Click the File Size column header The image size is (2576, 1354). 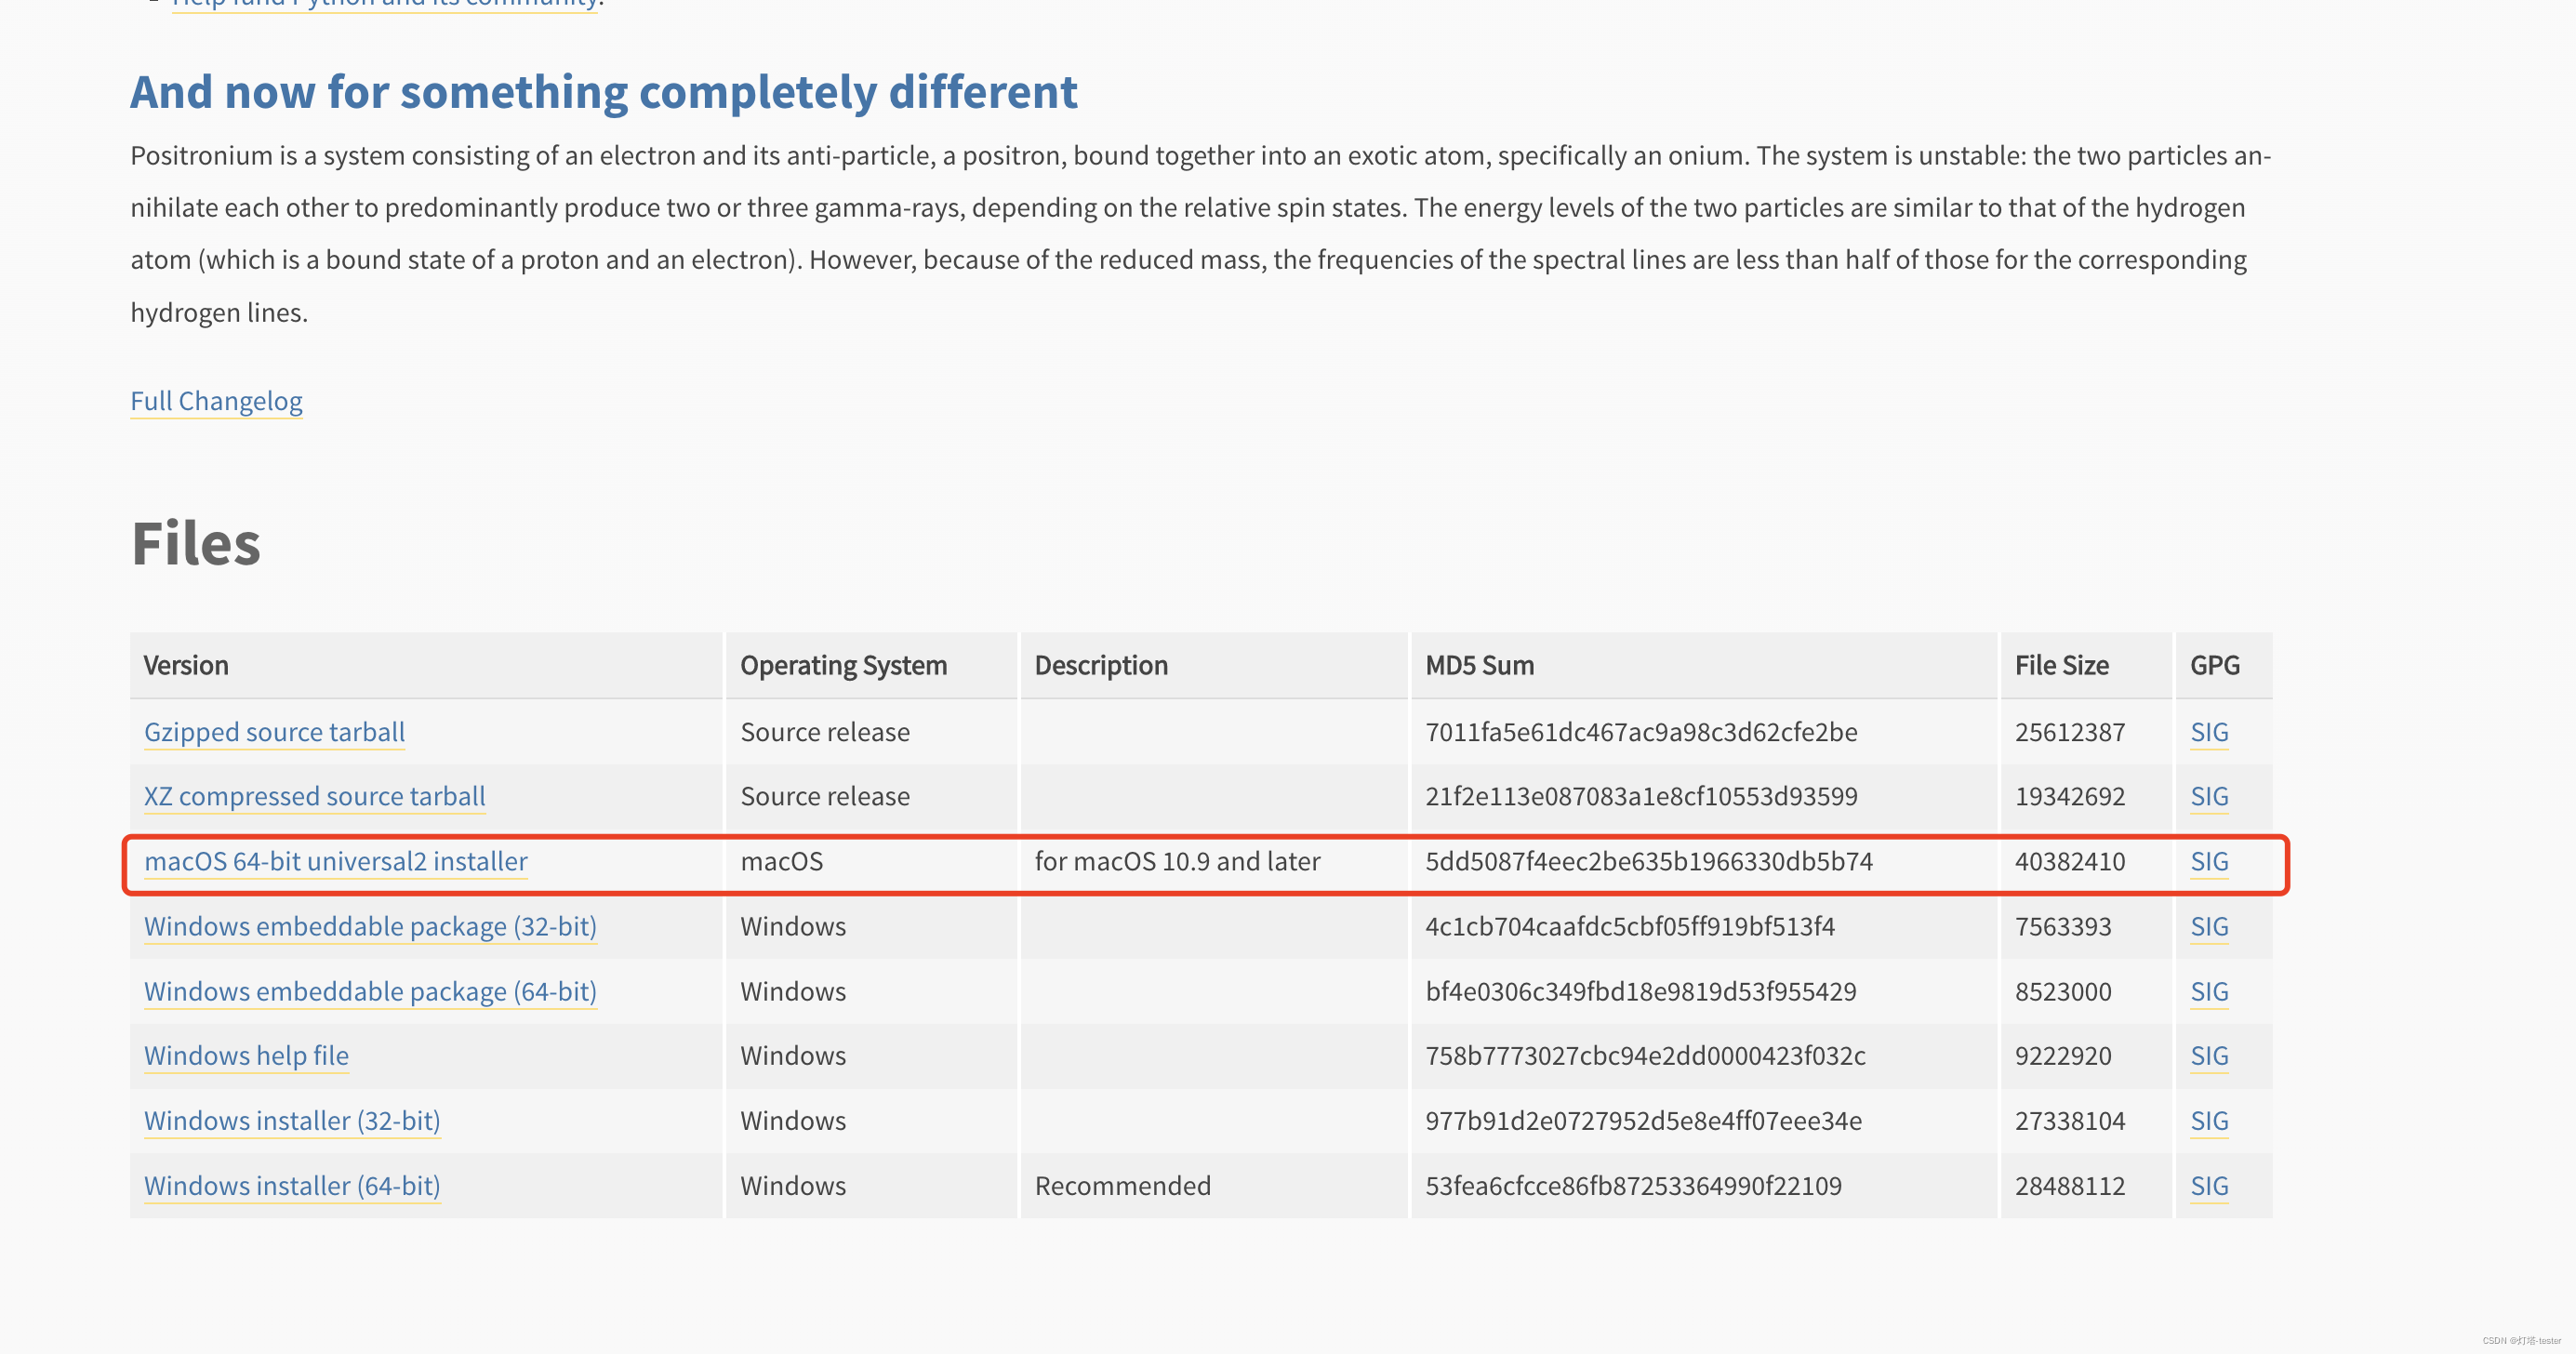[2061, 665]
